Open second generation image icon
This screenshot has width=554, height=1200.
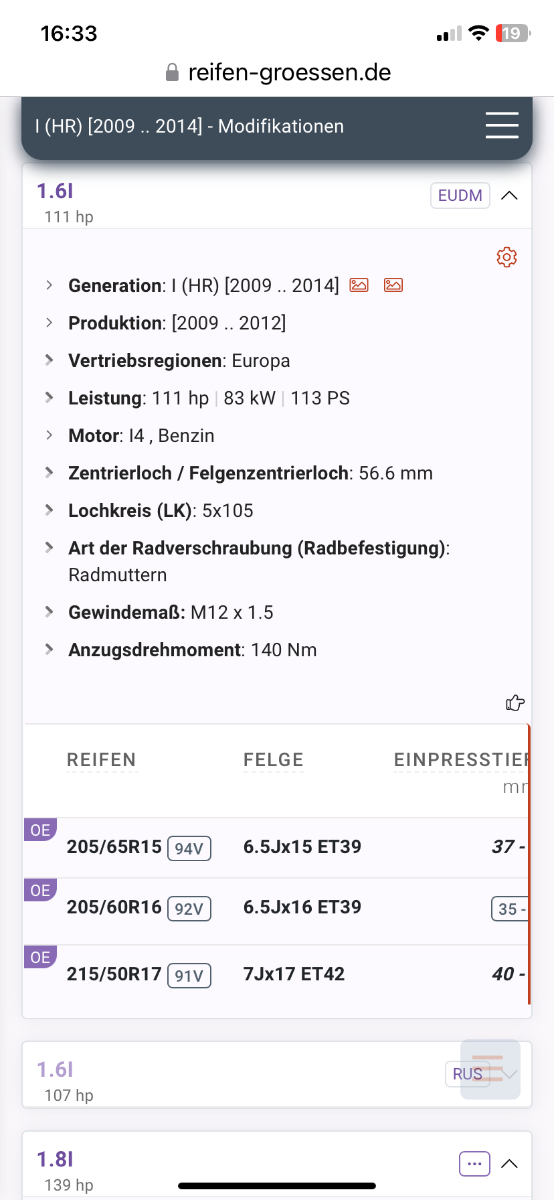(x=394, y=285)
